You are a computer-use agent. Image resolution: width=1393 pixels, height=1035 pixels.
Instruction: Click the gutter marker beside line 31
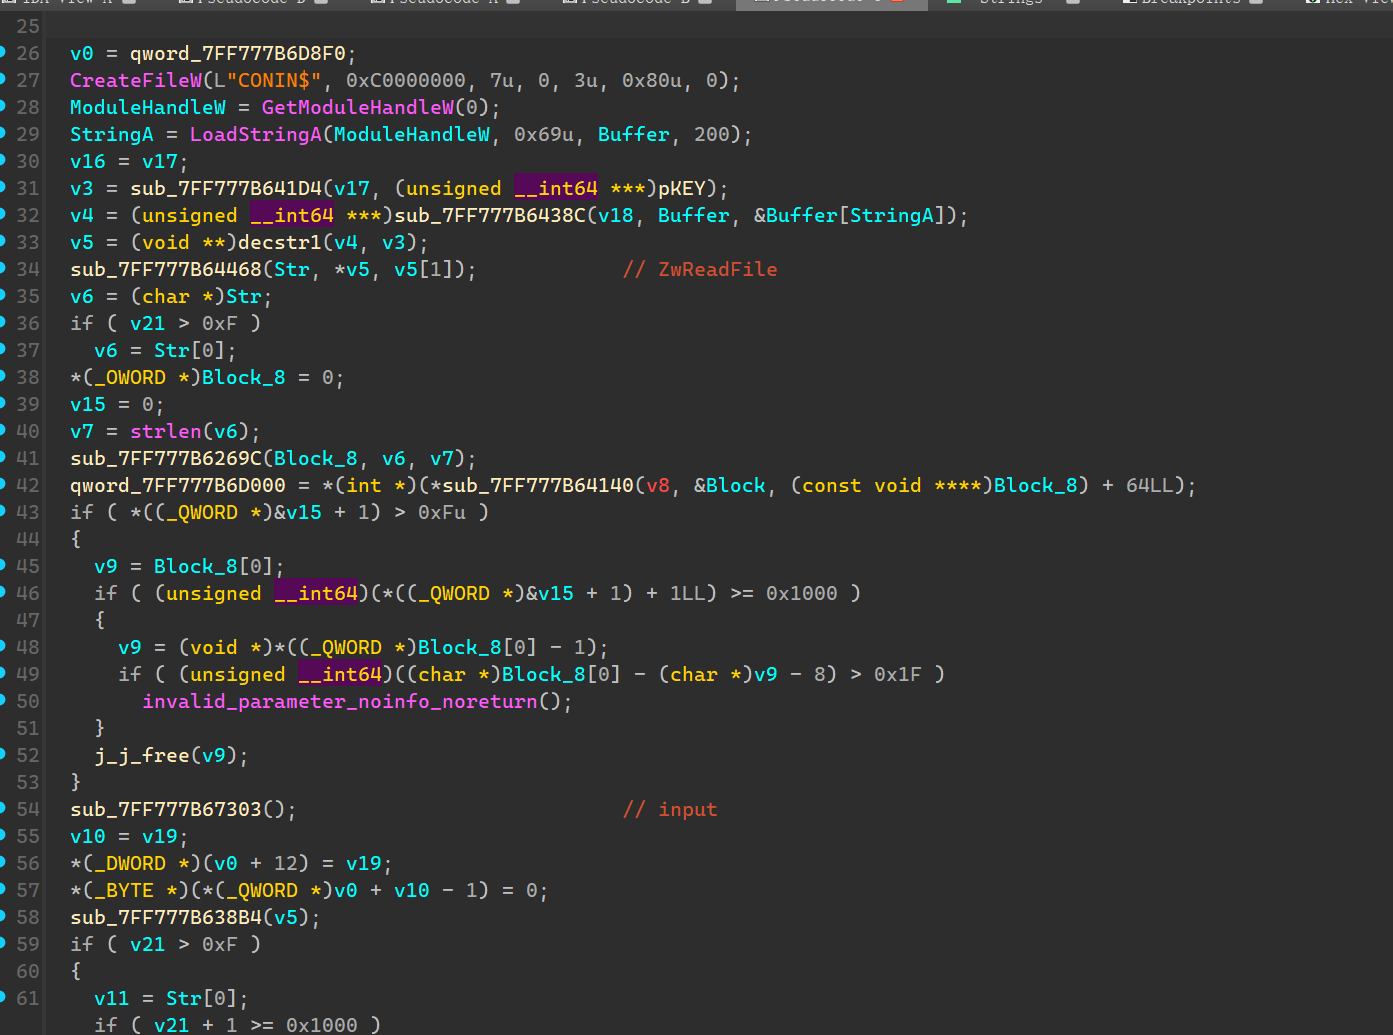point(3,187)
